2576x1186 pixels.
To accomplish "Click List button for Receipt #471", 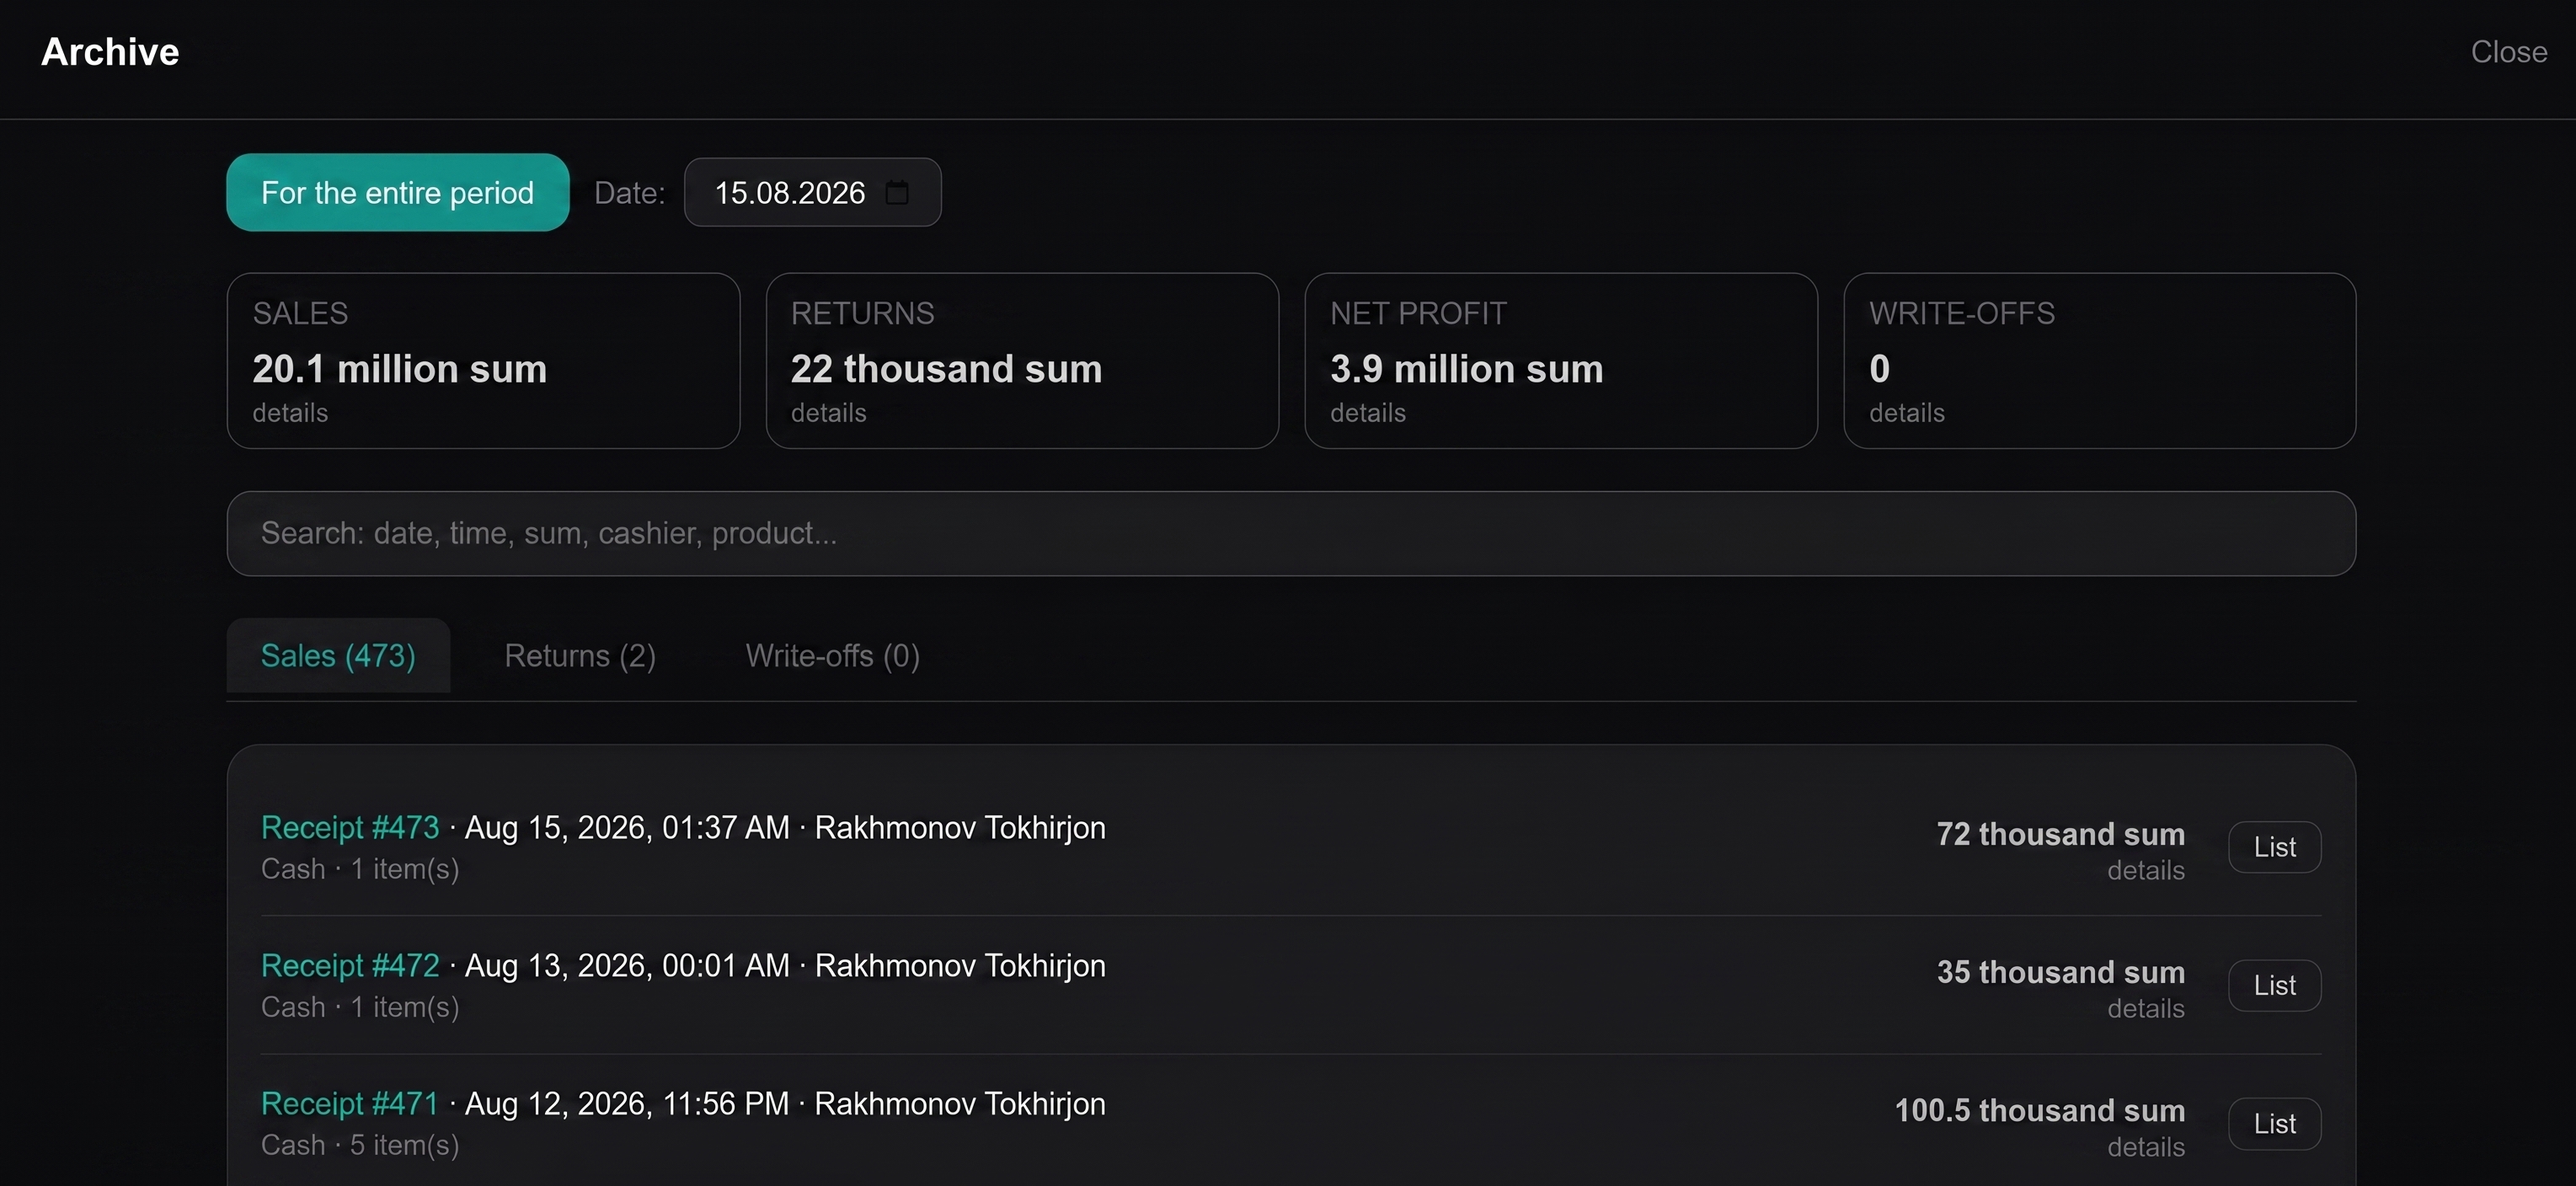I will pyautogui.click(x=2275, y=1124).
